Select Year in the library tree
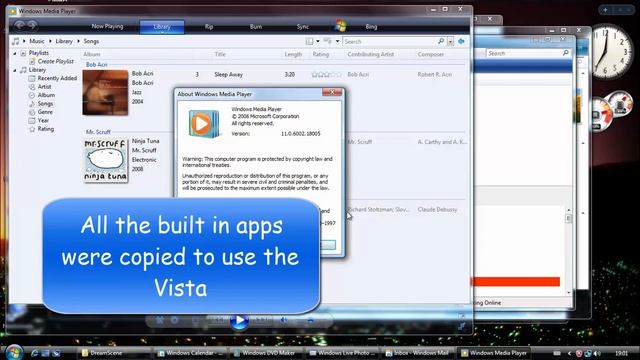This screenshot has width=640, height=360. 43,120
